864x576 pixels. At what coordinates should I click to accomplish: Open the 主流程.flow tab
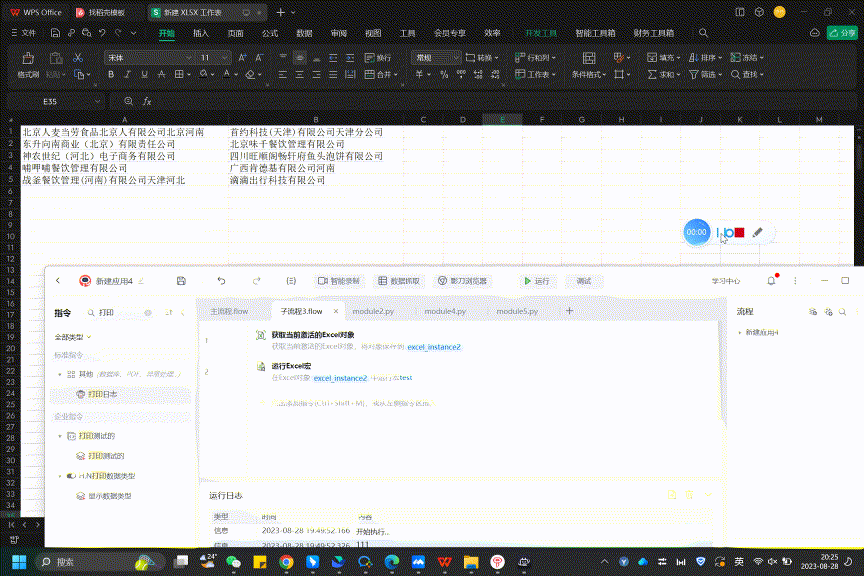pyautogui.click(x=228, y=312)
